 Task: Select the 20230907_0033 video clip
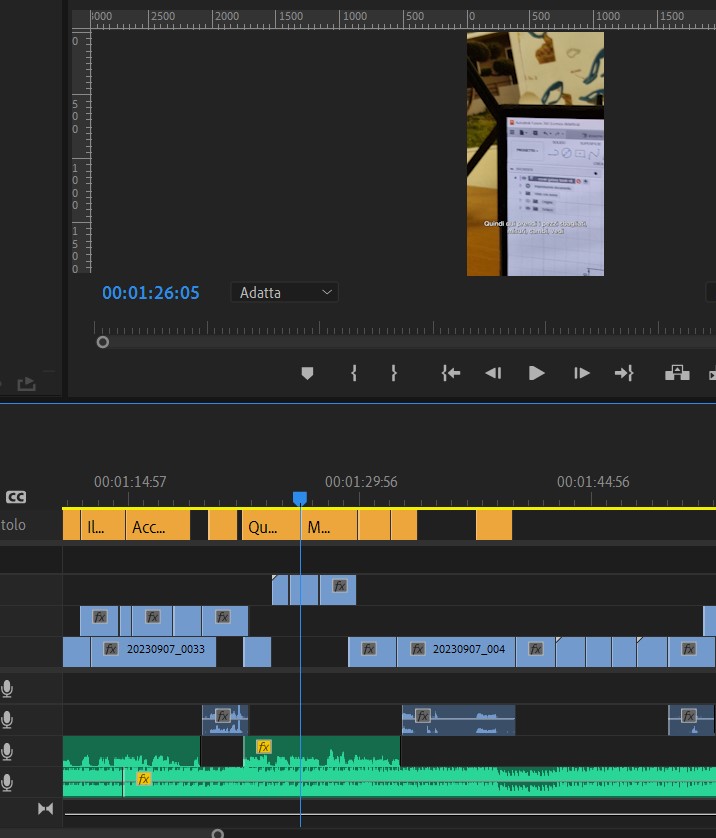[165, 649]
